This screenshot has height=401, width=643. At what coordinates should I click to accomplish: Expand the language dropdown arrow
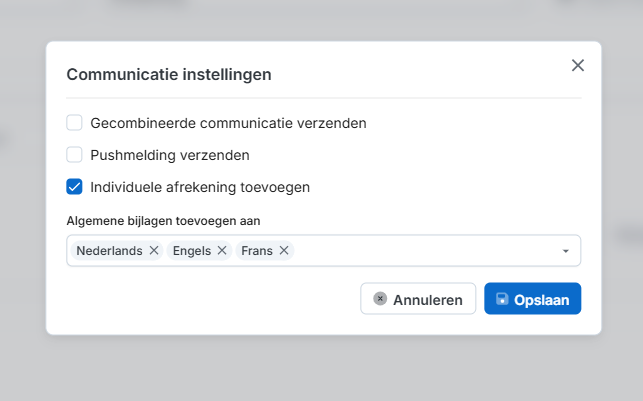click(565, 251)
